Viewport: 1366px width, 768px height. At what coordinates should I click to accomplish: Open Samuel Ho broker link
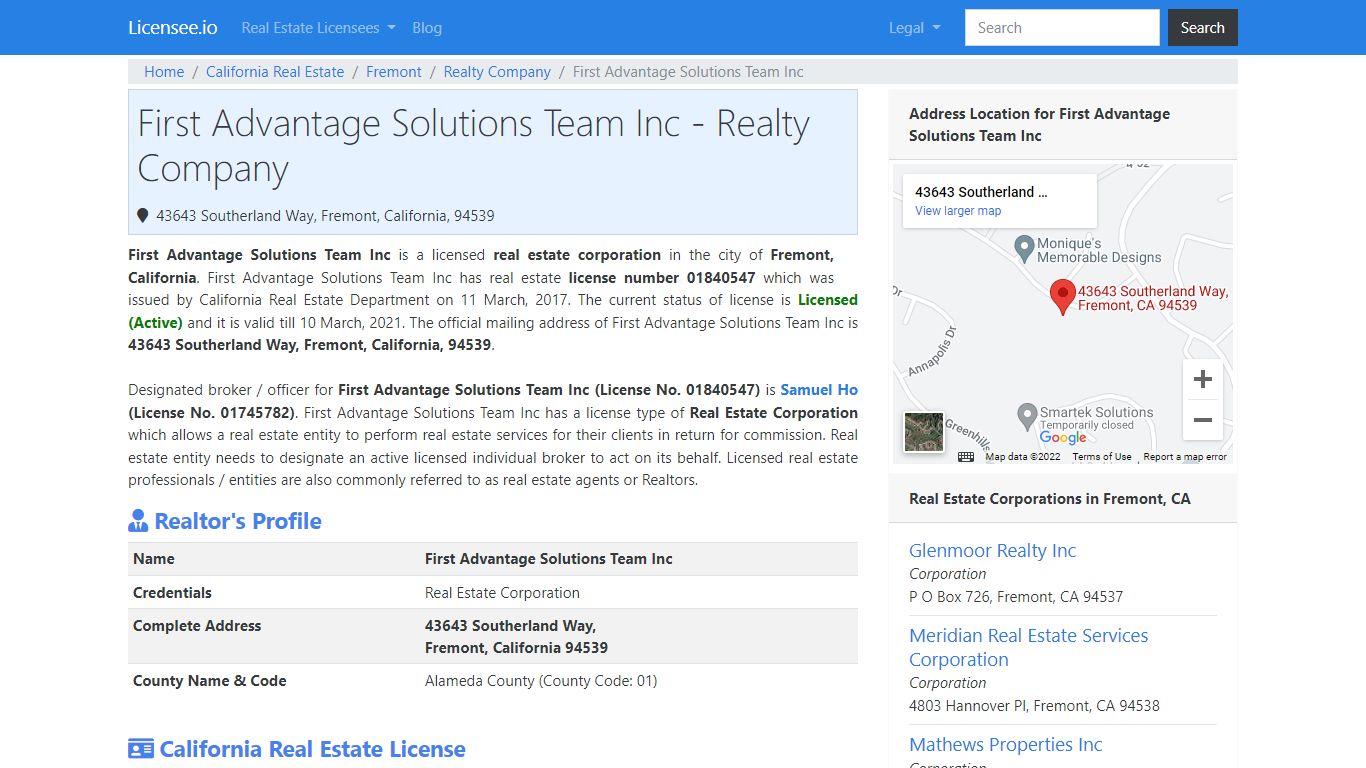[x=819, y=390]
